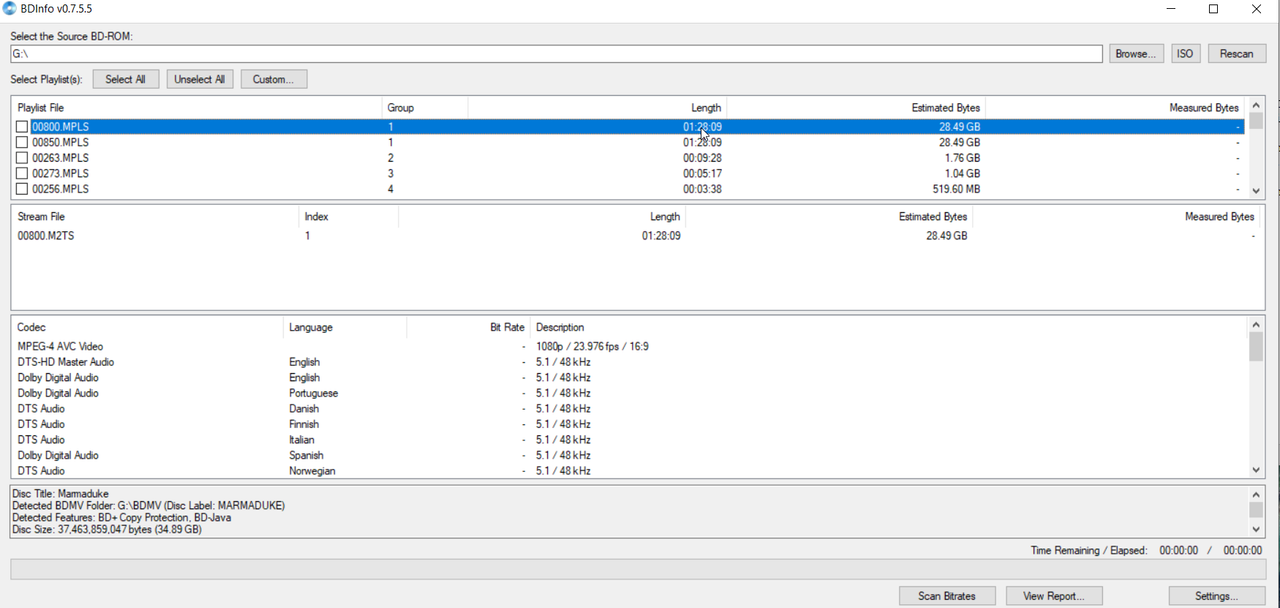Viewport: 1280px width, 608px height.
Task: Click the Language column header
Action: (345, 328)
